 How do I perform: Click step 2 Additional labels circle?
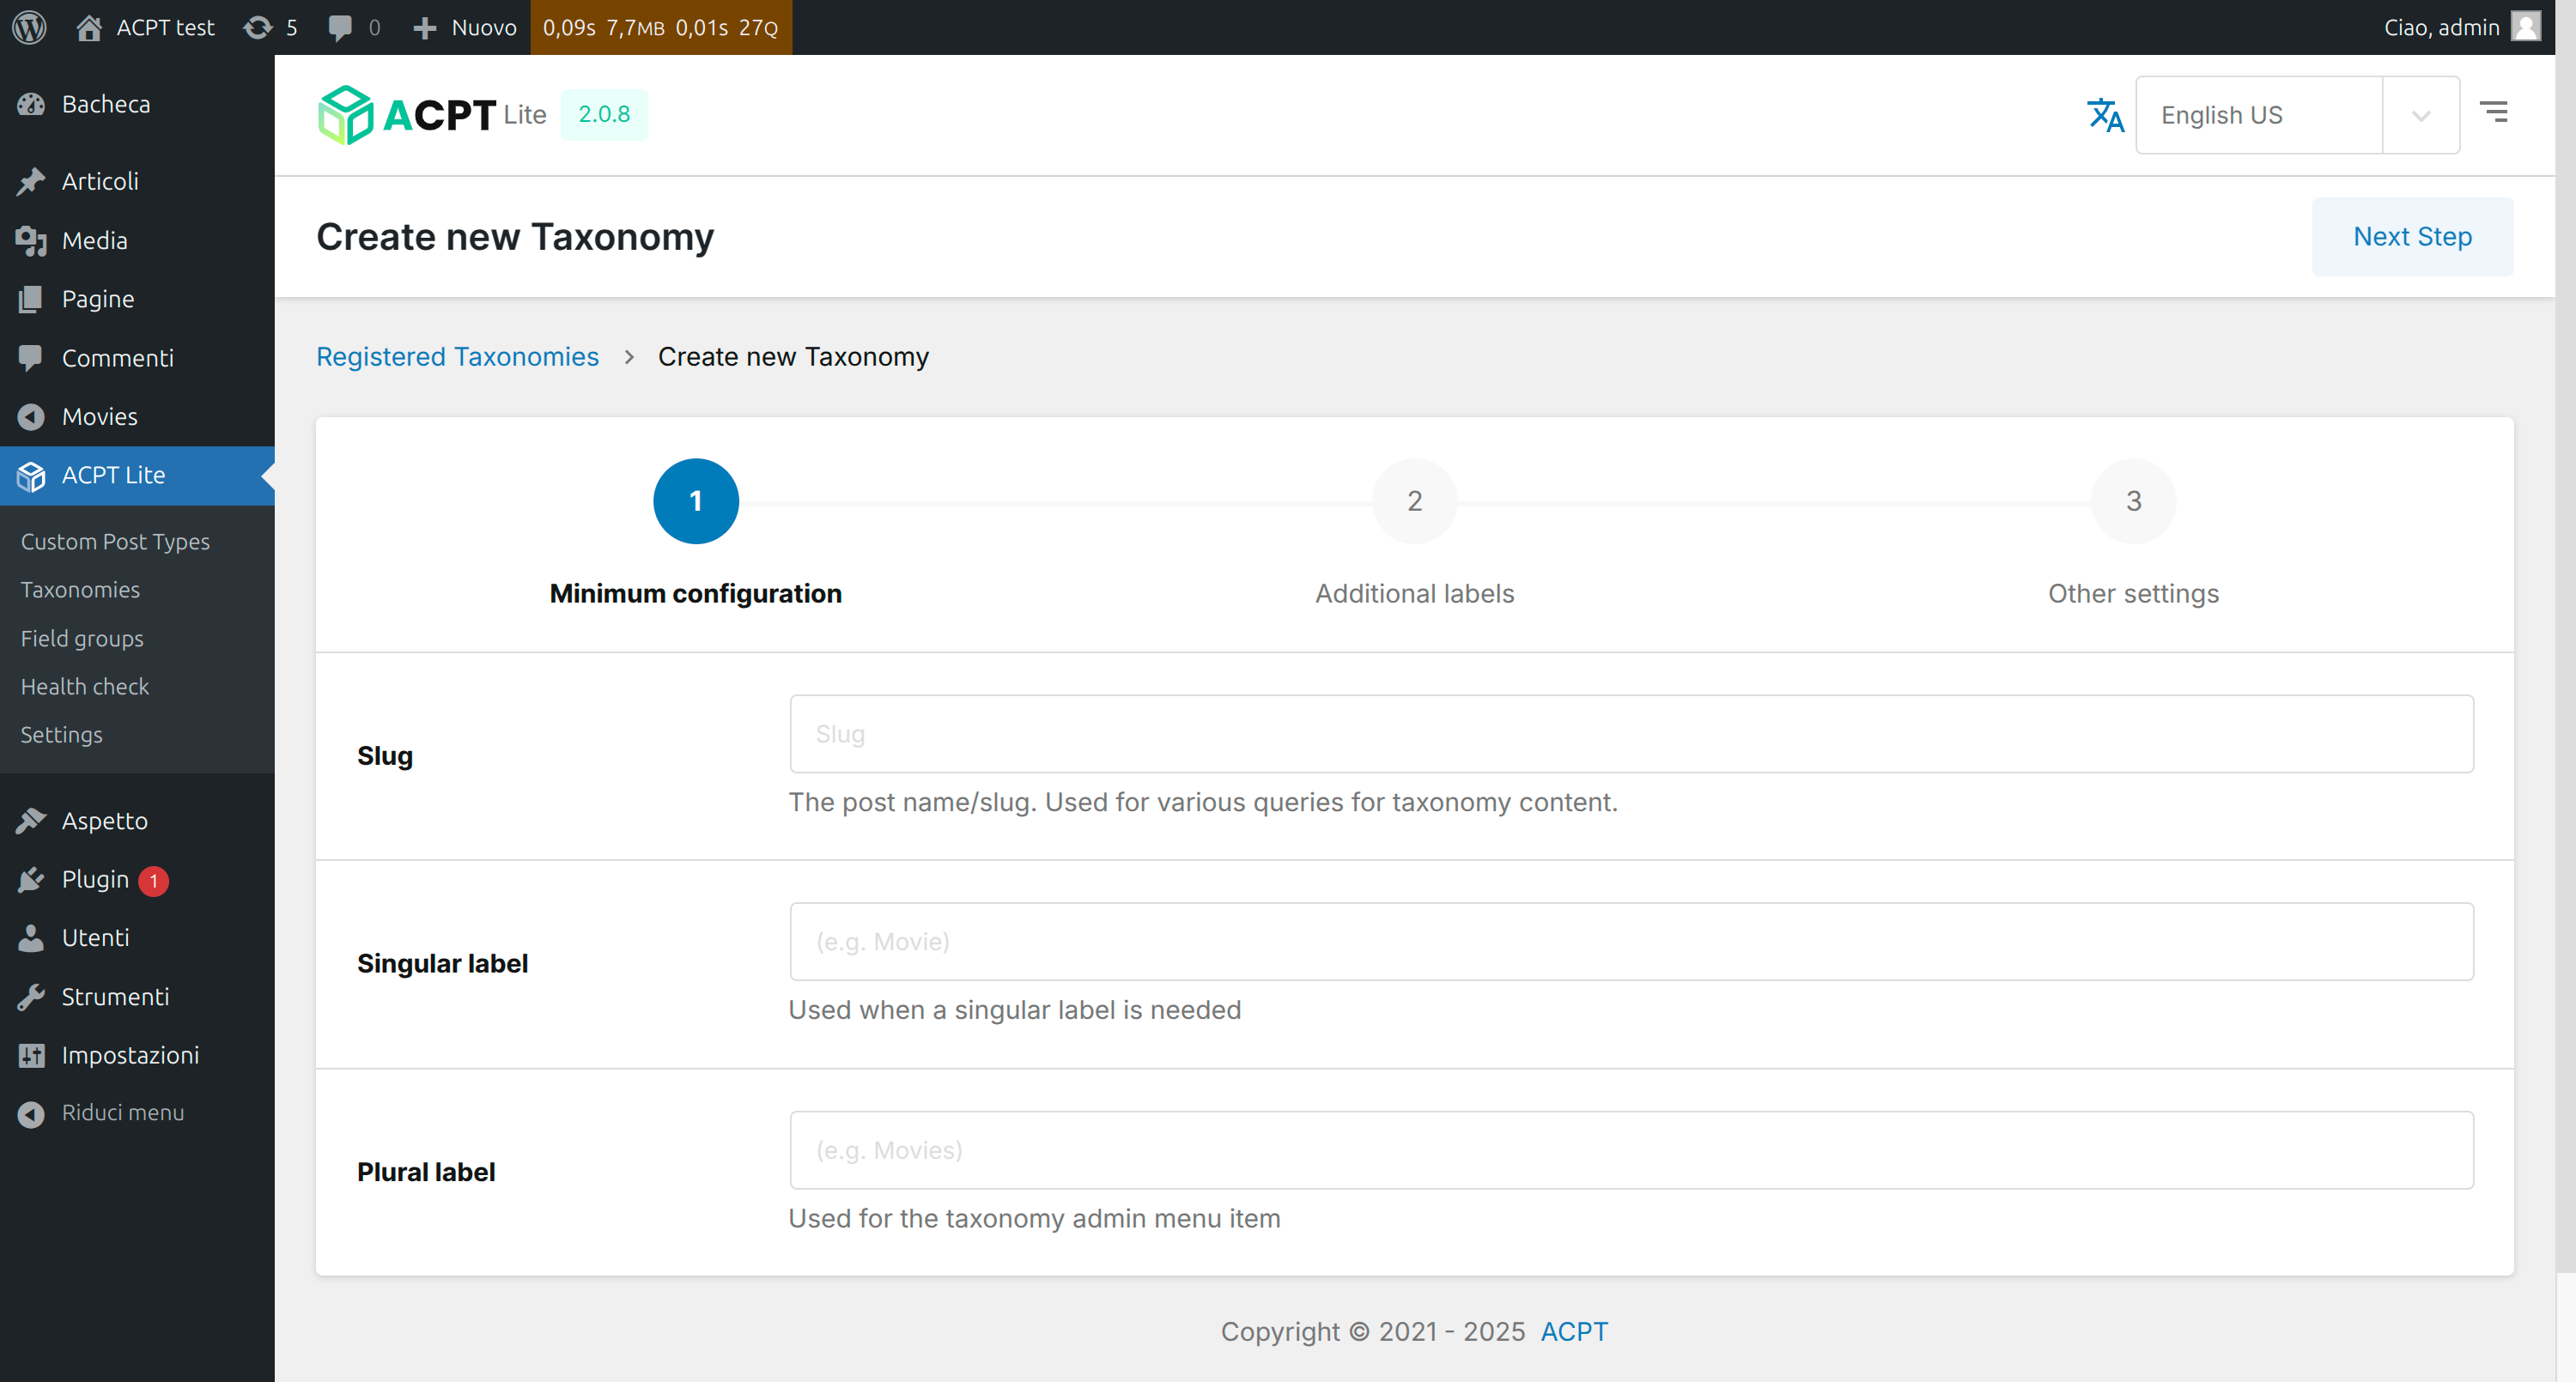(1413, 501)
